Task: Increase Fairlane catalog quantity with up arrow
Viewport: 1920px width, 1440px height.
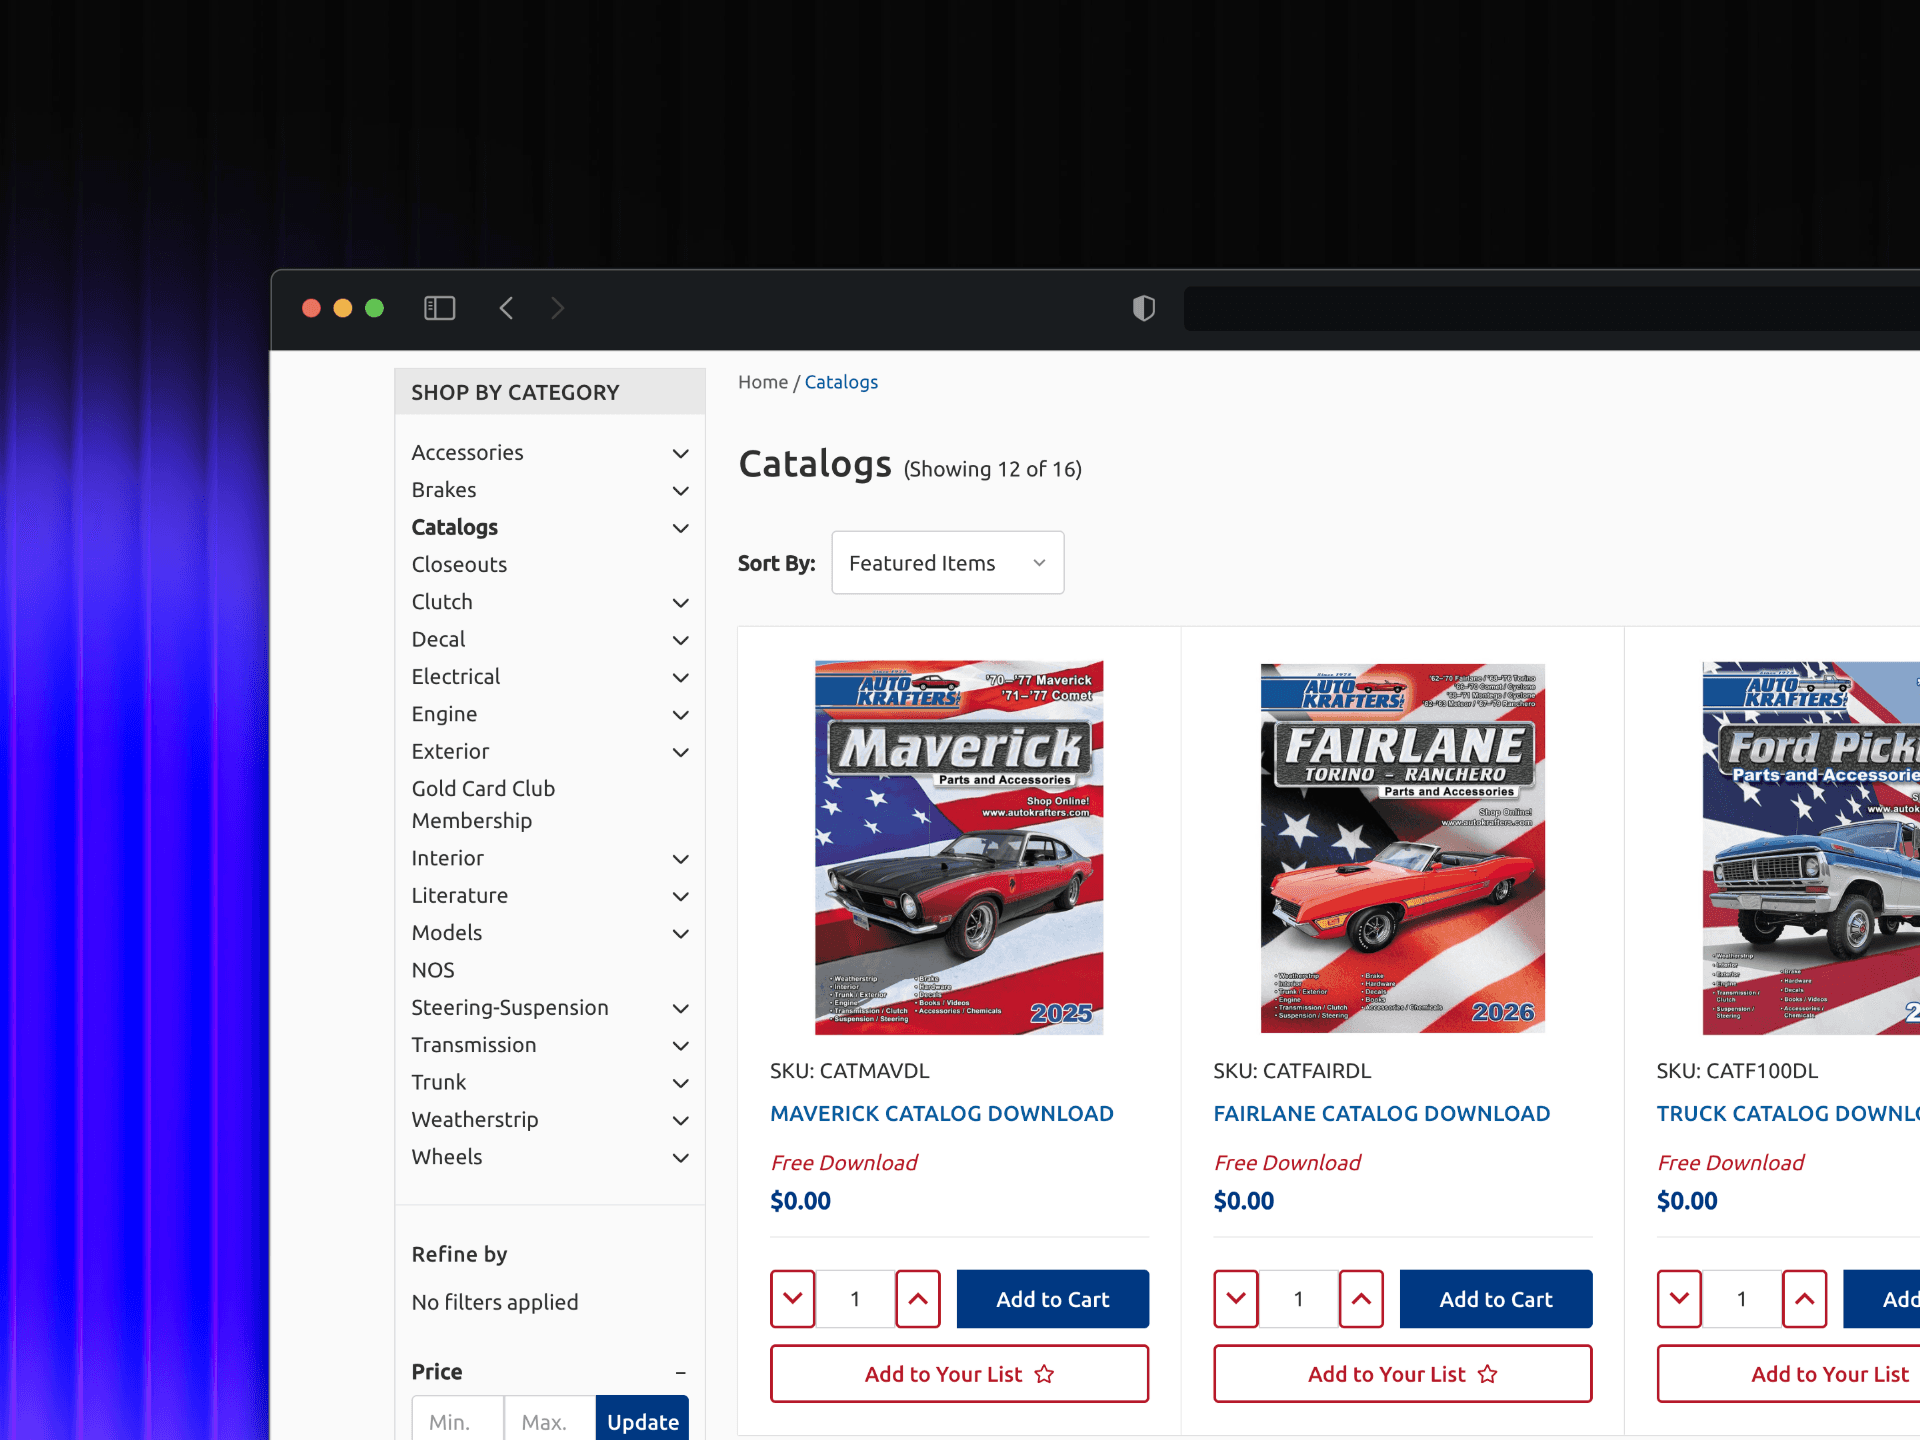Action: 1360,1299
